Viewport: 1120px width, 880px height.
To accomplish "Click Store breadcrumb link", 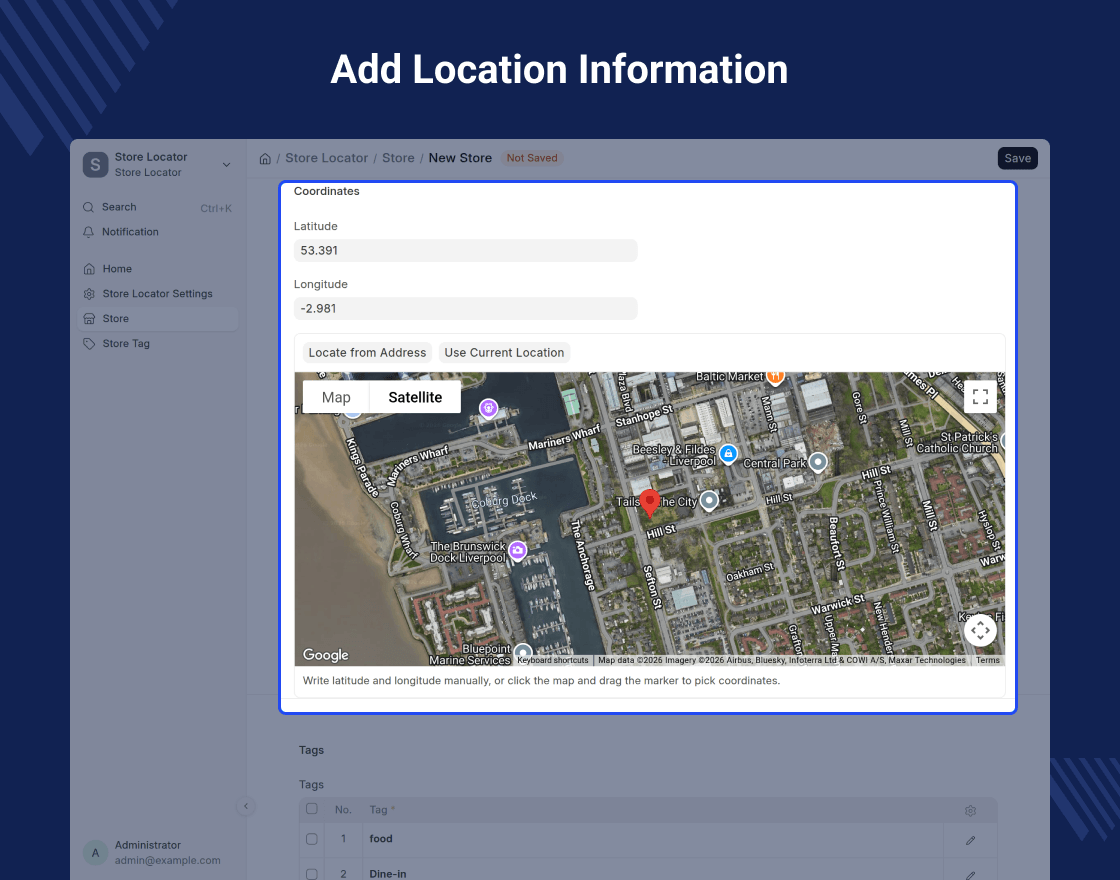I will tap(398, 158).
